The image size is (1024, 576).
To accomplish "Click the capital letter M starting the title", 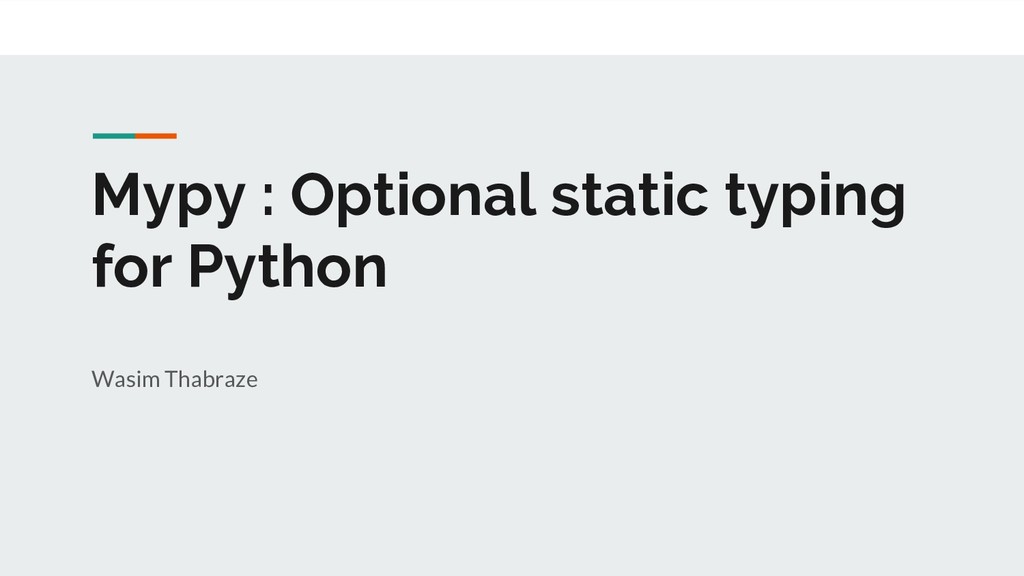I will pos(117,194).
